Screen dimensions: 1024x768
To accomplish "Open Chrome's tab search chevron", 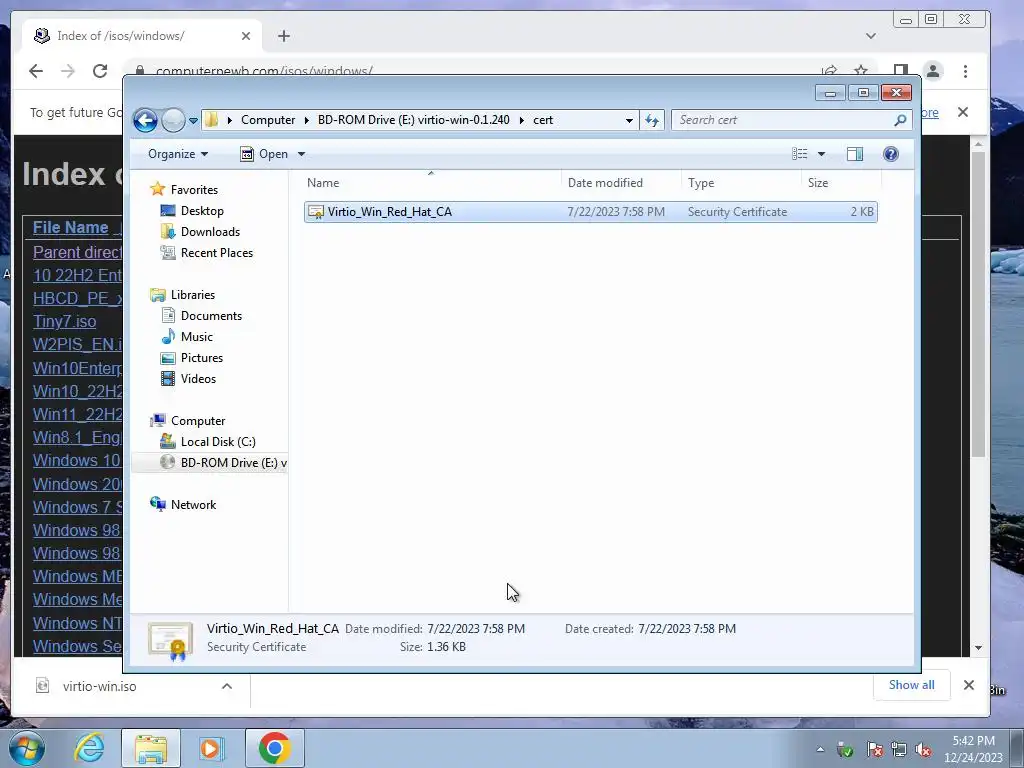I will 871,36.
